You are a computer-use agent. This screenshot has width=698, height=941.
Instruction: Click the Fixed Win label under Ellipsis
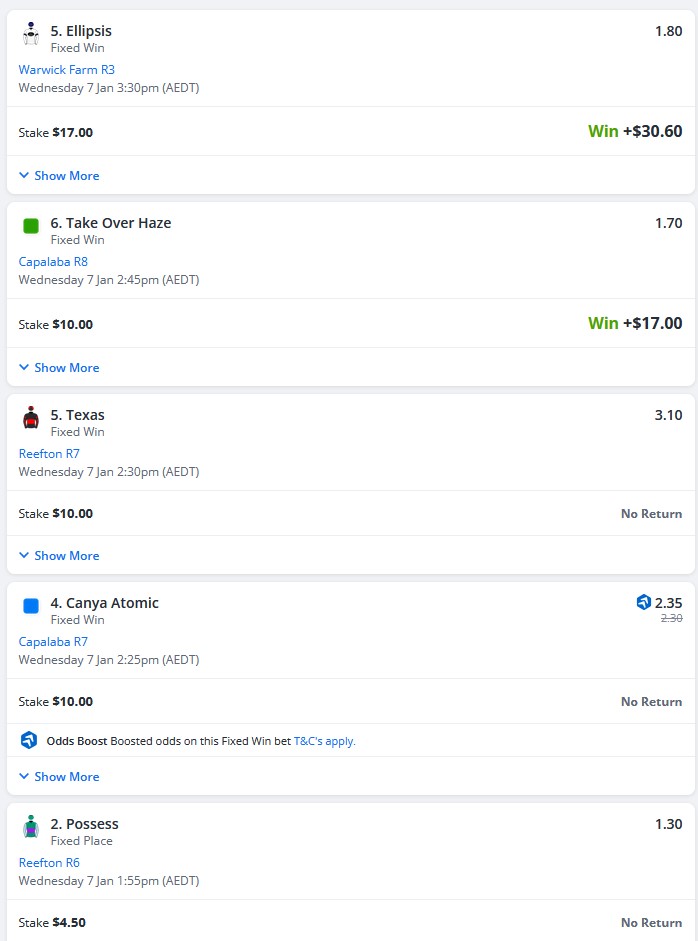click(77, 48)
